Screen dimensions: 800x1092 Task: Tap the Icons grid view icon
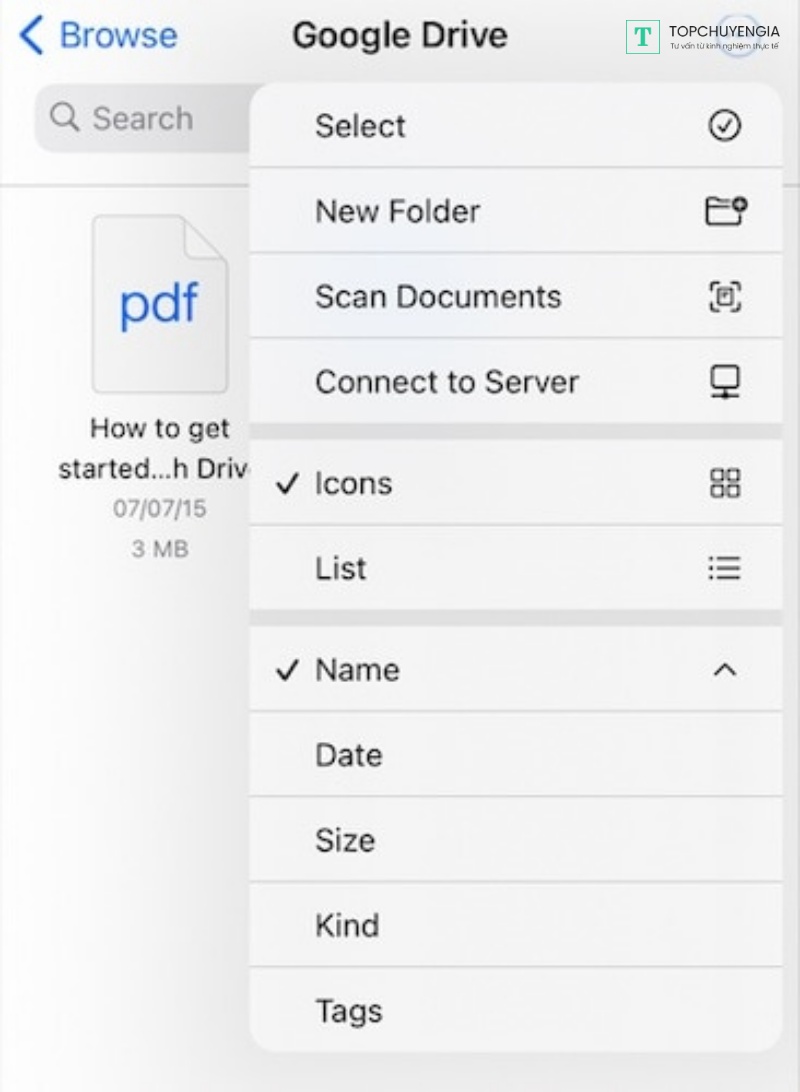(724, 483)
